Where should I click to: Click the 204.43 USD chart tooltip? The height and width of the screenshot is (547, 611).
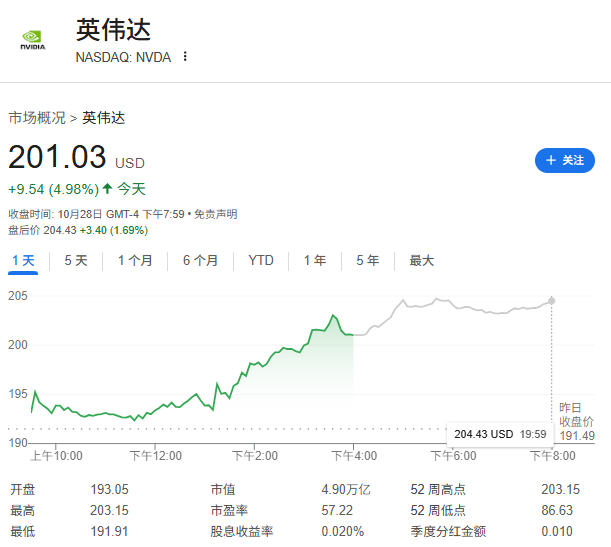pyautogui.click(x=500, y=434)
